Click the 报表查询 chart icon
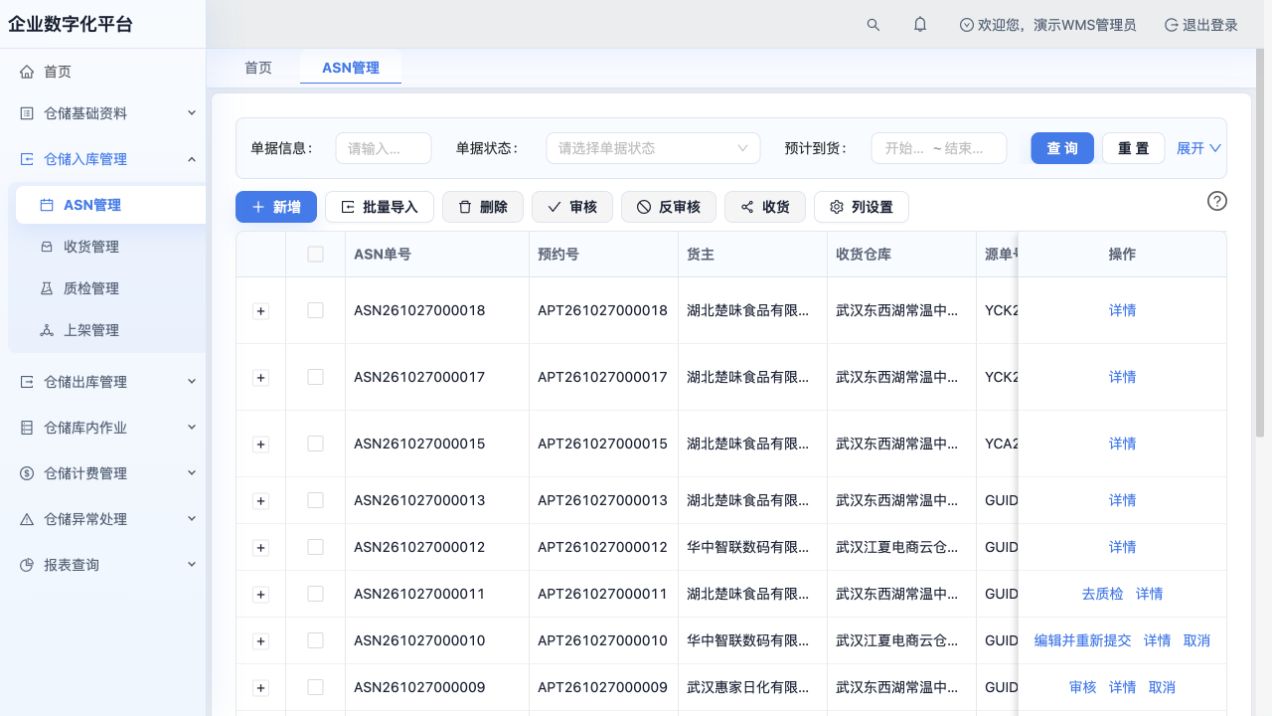 27,565
